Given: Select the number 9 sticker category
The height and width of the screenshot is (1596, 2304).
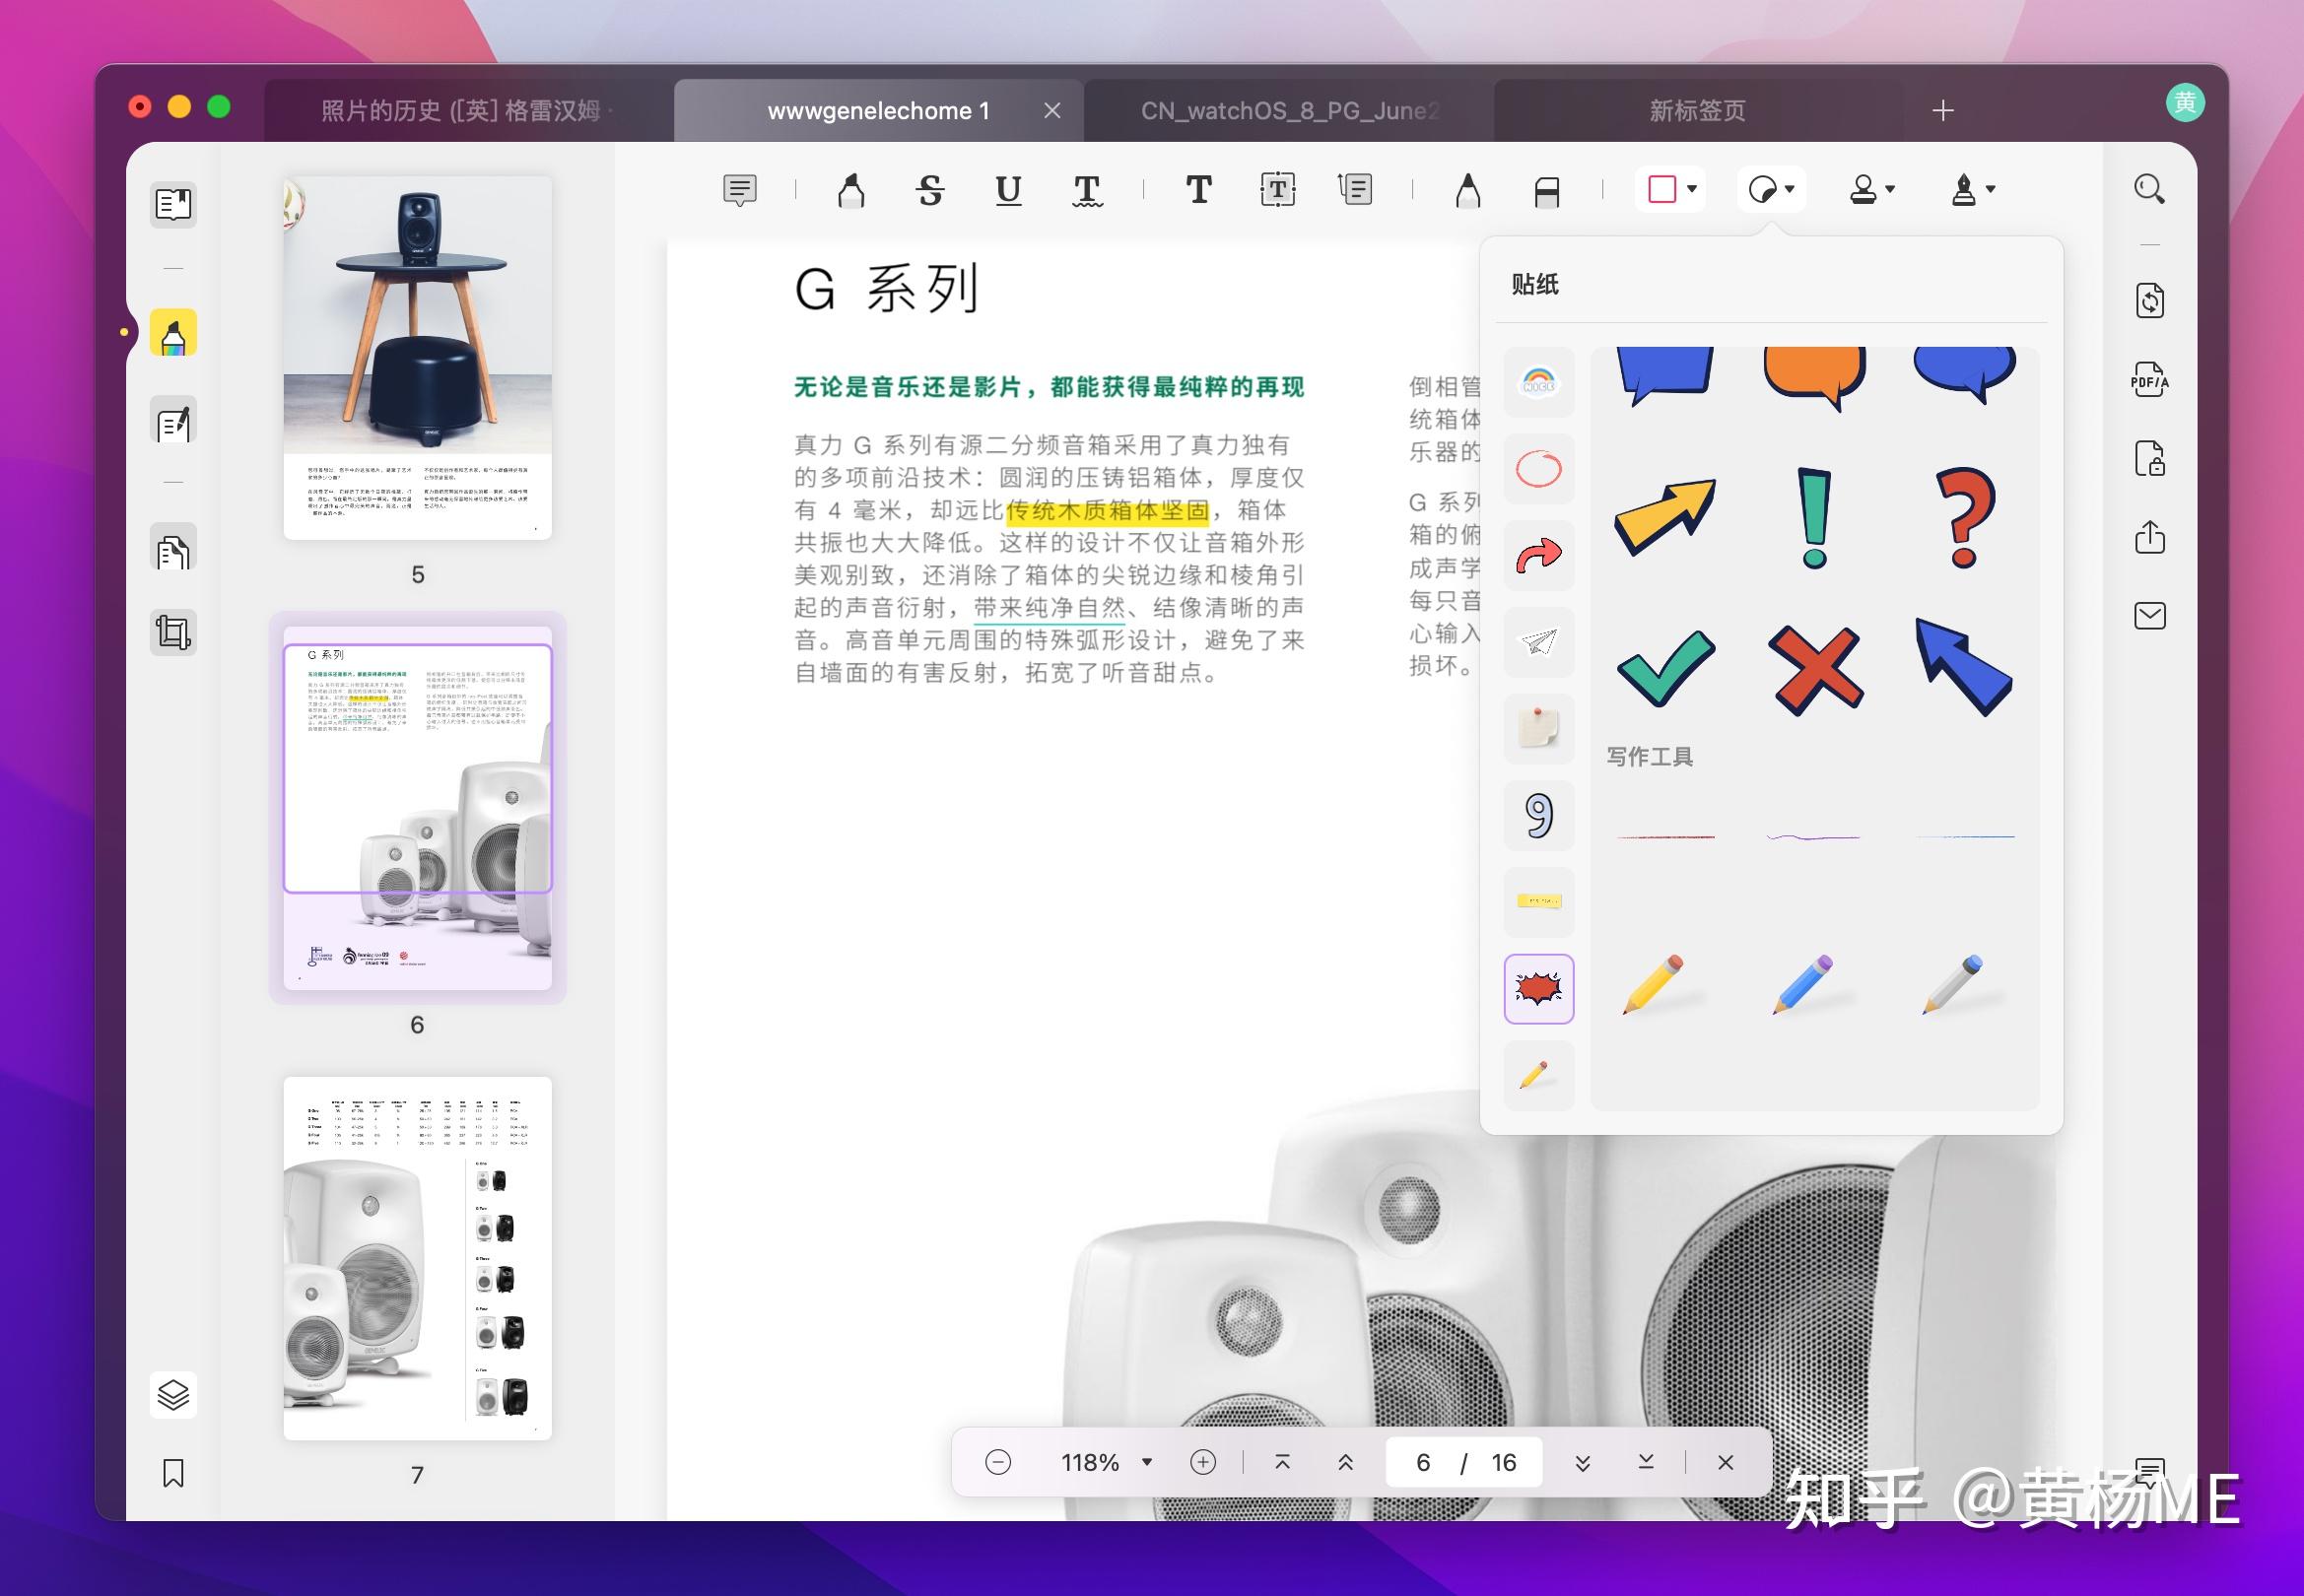Looking at the screenshot, I should 1538,815.
